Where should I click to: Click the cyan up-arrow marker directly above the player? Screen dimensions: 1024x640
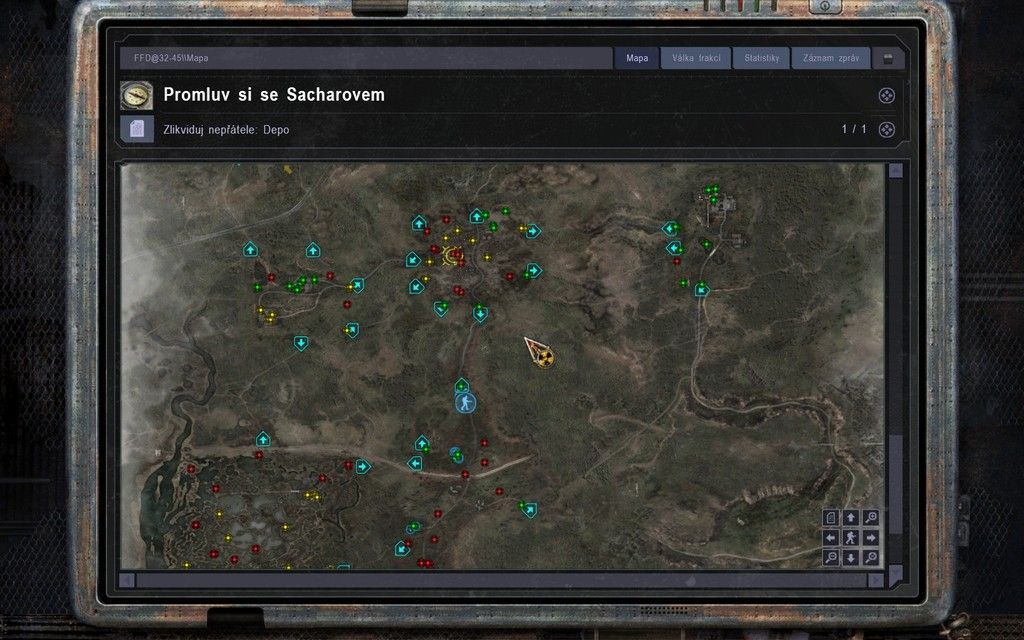(x=462, y=385)
